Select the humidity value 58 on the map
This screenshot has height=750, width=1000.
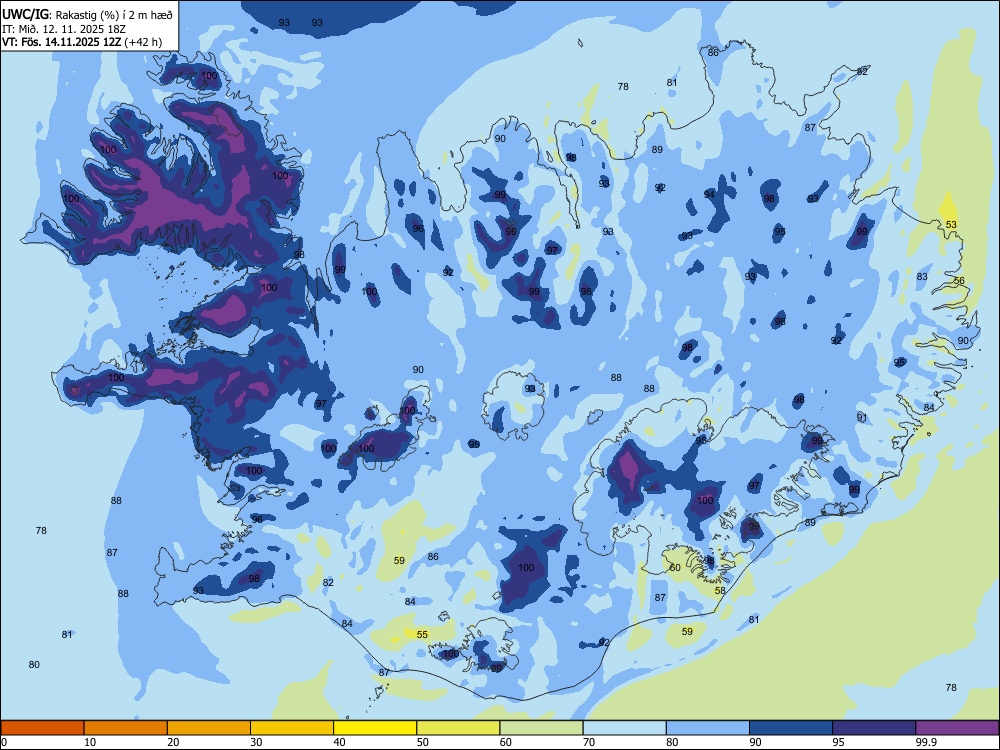click(x=720, y=591)
